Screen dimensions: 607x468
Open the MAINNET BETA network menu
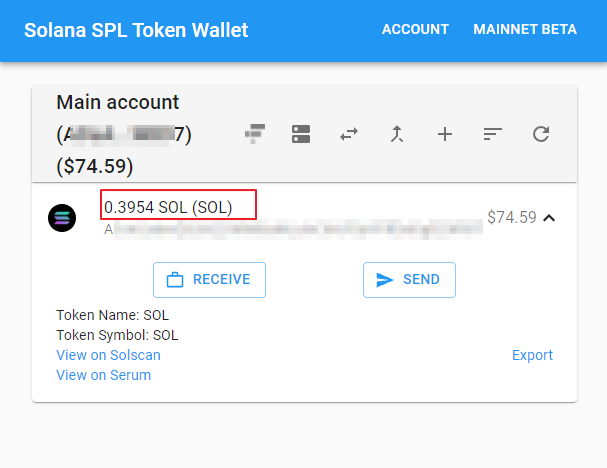[x=525, y=29]
